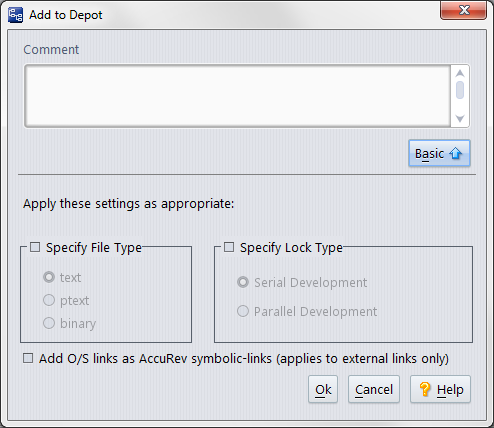This screenshot has width=494, height=428.
Task: Check Add O/S links as symbolic-links option
Action: tap(28, 358)
